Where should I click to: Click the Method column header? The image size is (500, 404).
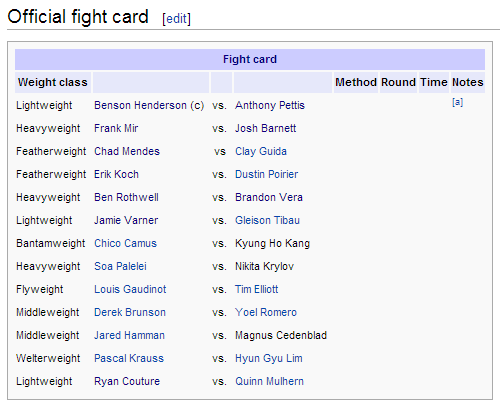point(356,82)
